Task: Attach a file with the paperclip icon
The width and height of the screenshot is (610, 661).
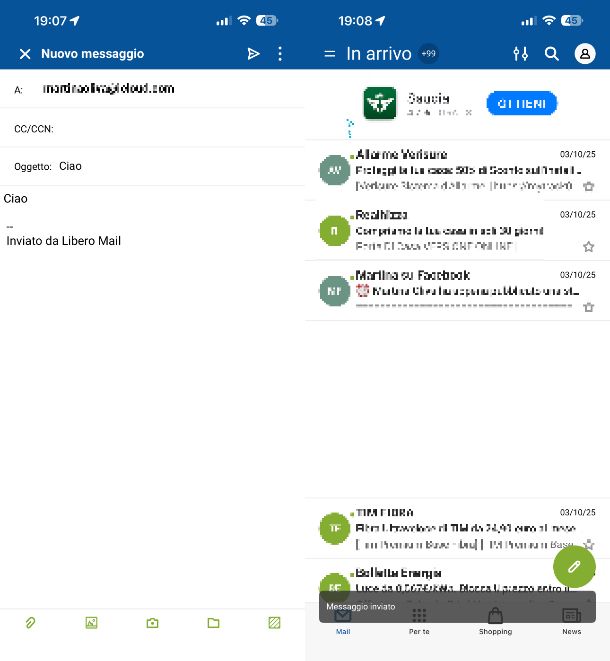Action: coord(30,623)
